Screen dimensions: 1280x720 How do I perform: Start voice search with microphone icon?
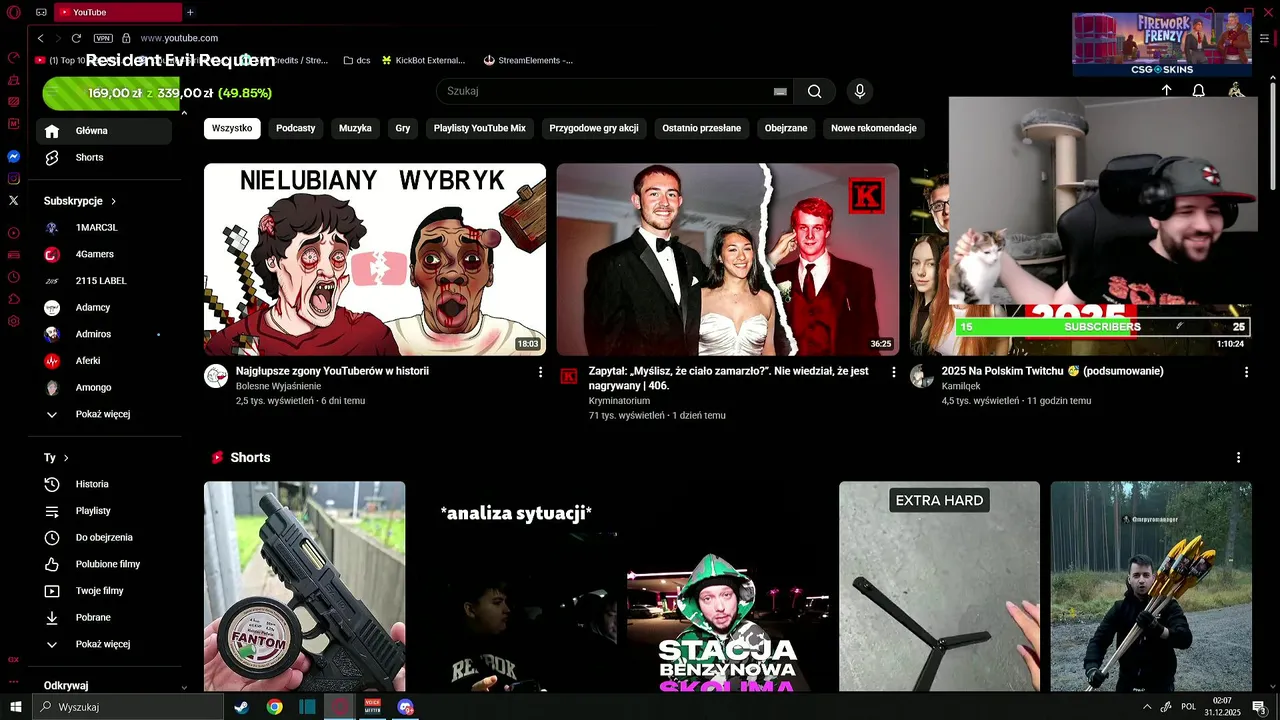pos(859,91)
